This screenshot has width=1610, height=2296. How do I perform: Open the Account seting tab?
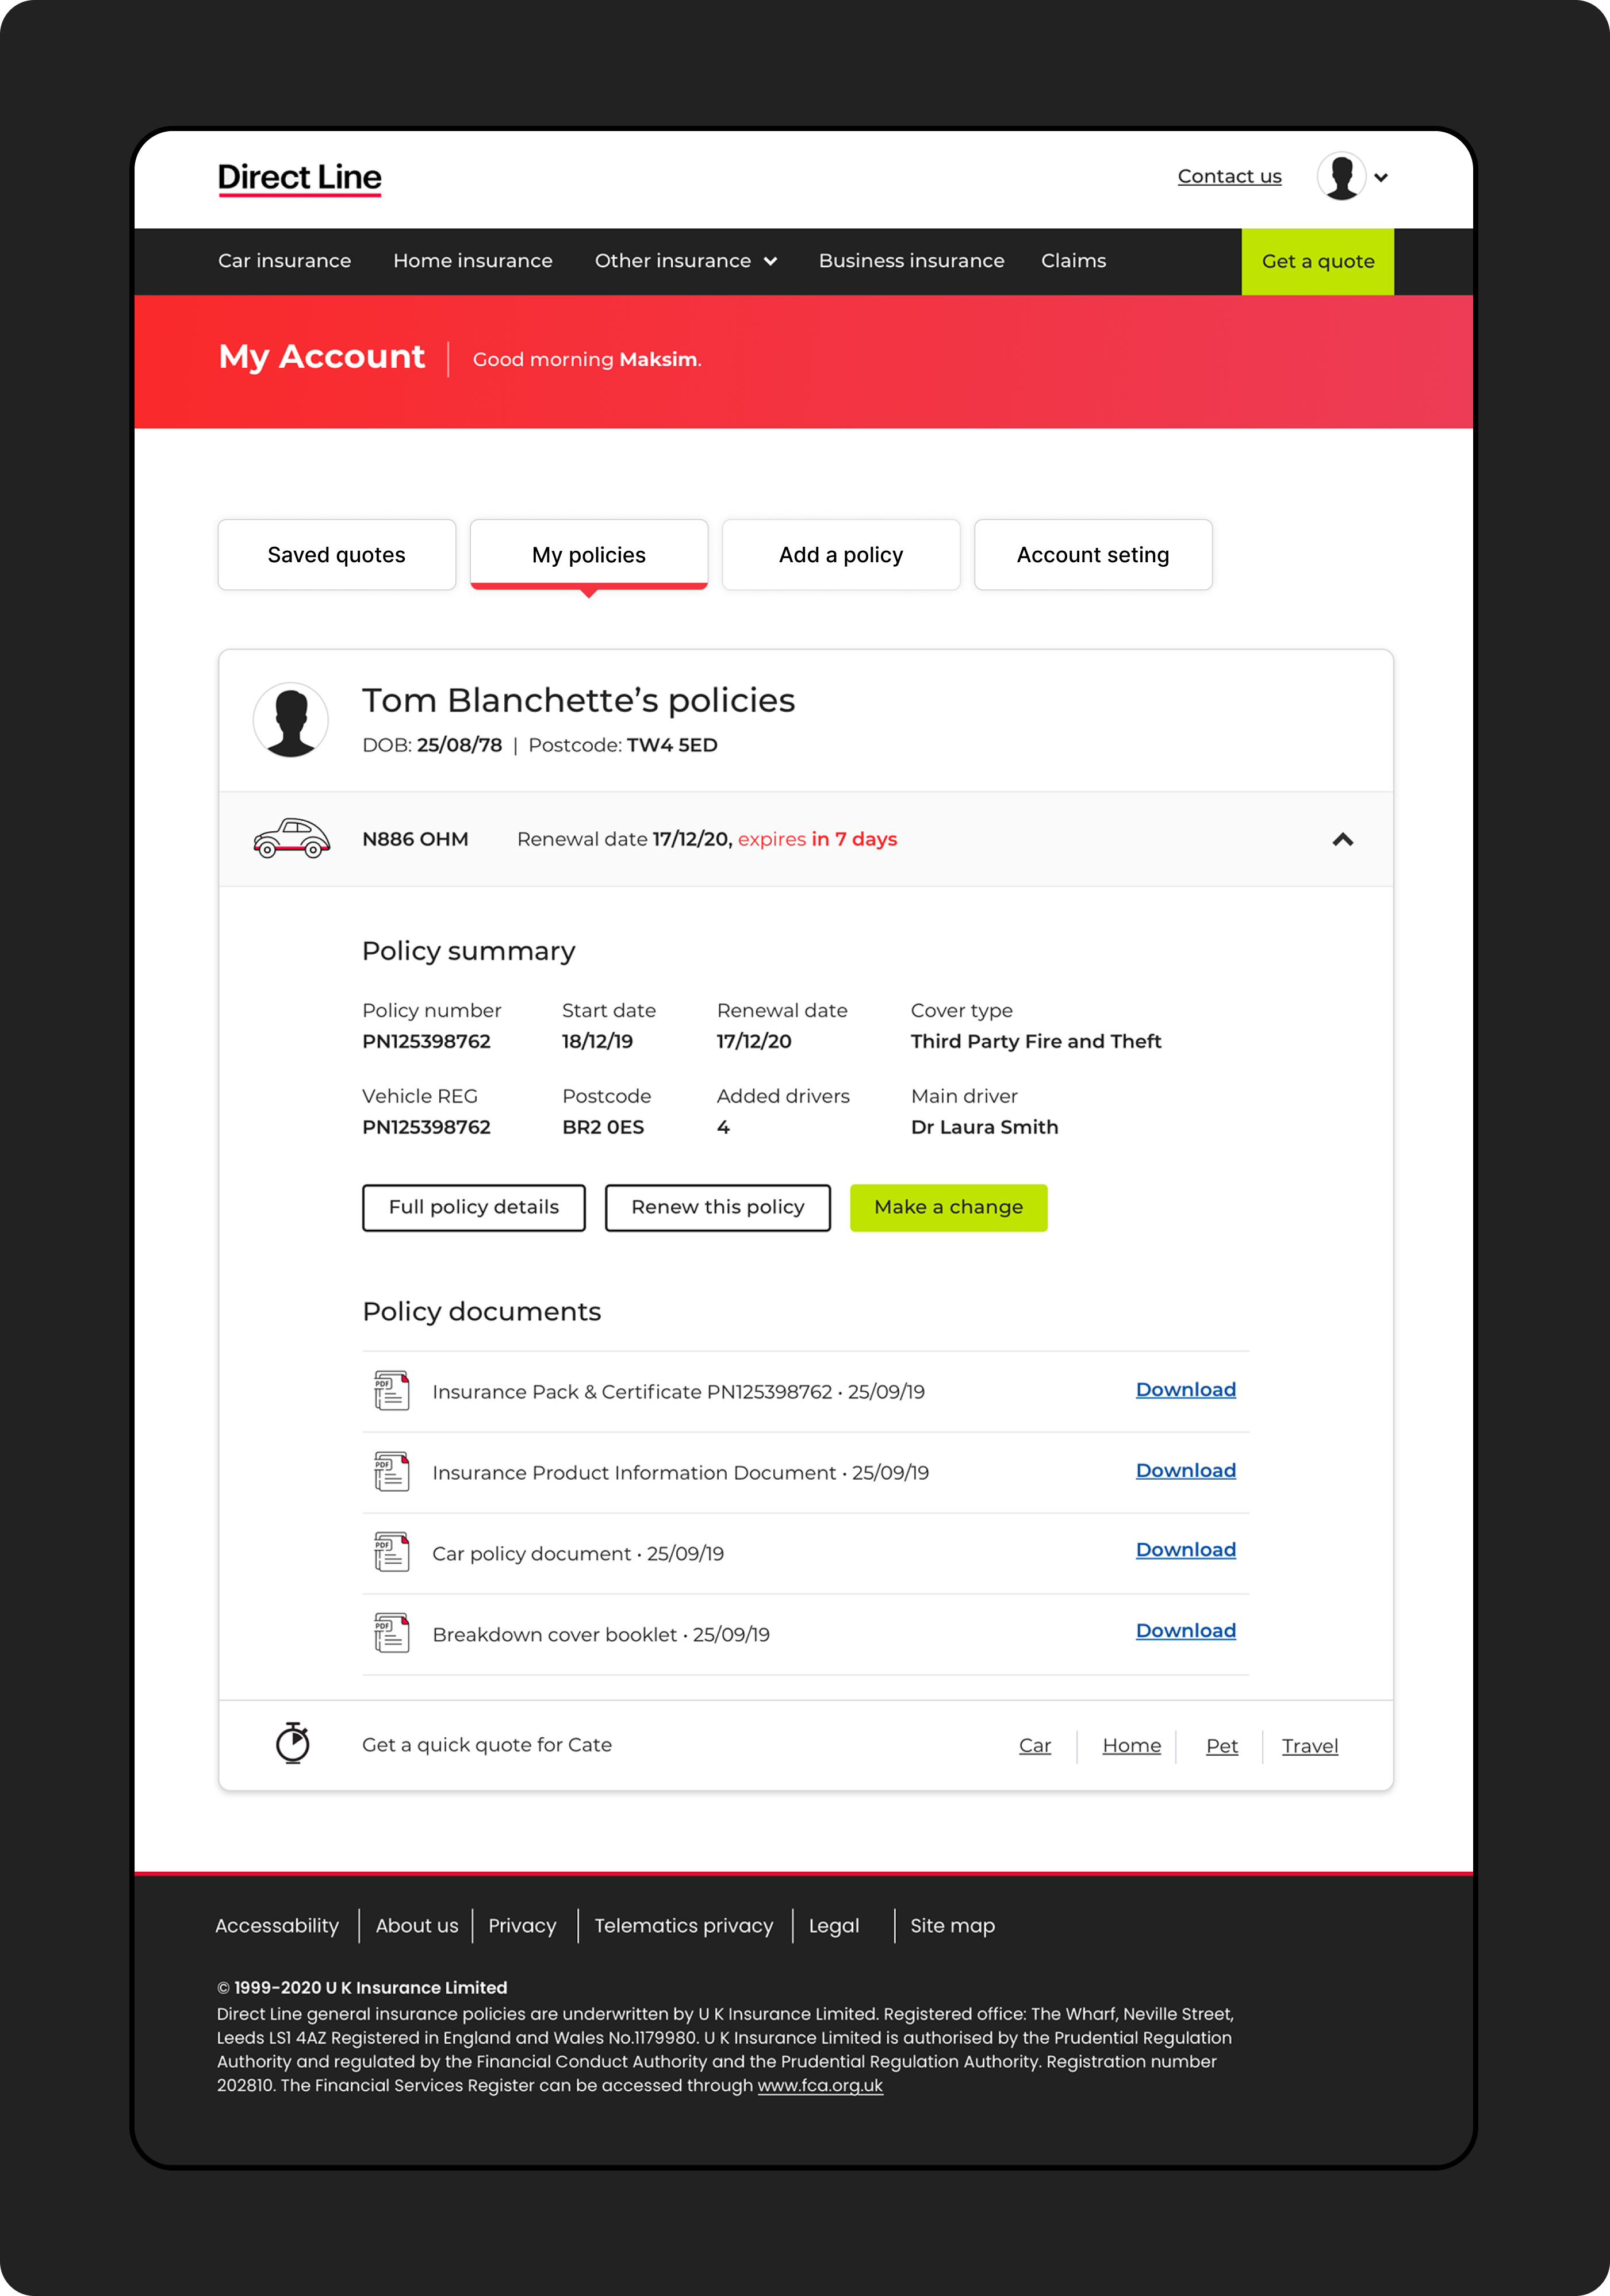click(x=1093, y=554)
